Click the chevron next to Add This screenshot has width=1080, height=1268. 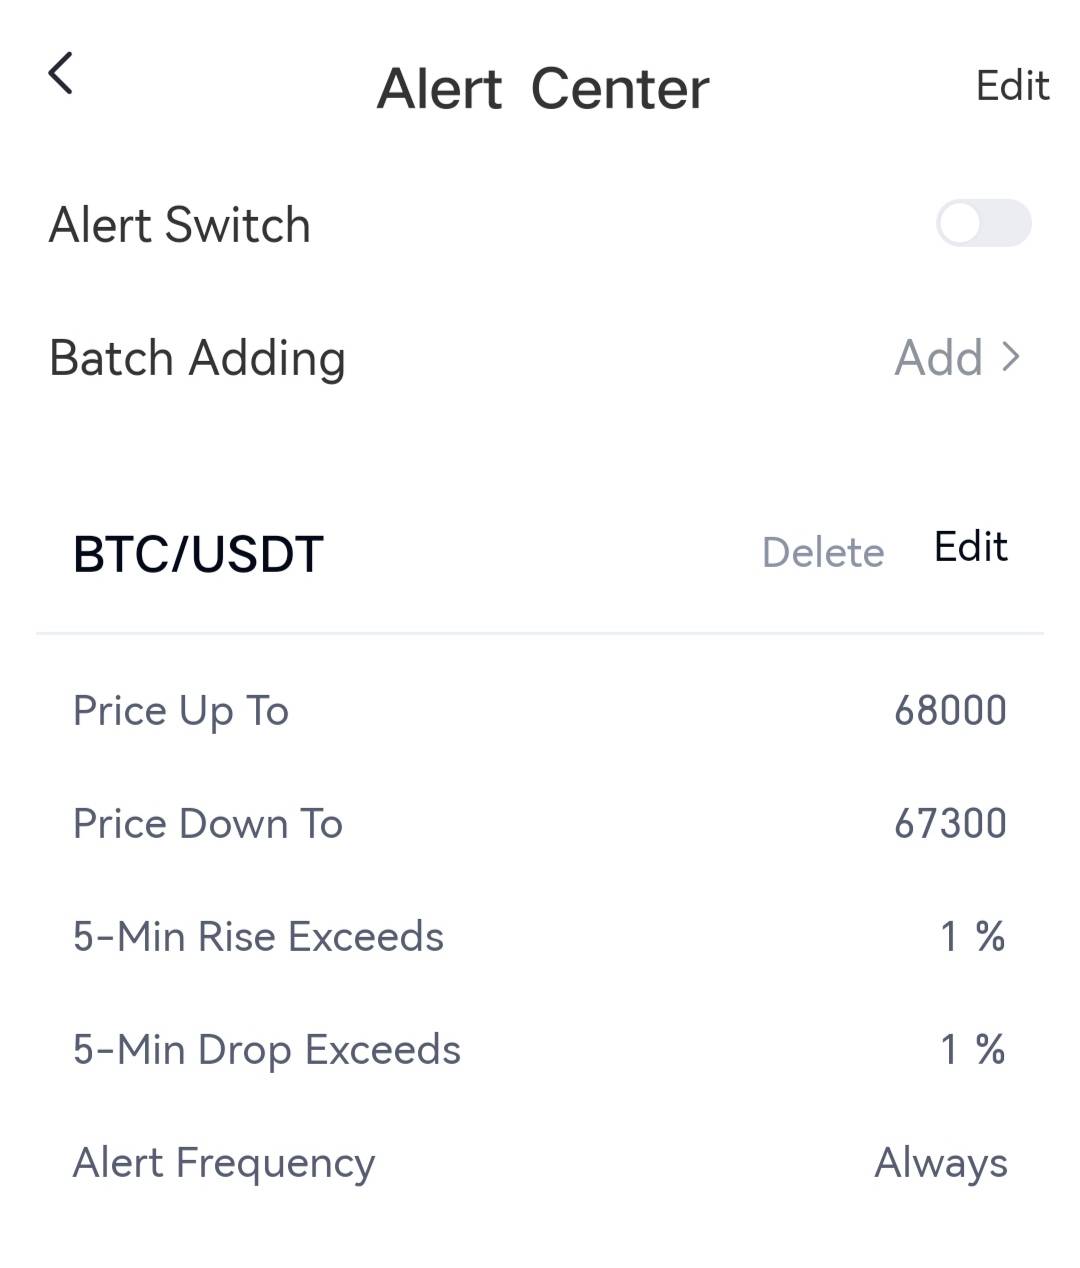click(1011, 357)
